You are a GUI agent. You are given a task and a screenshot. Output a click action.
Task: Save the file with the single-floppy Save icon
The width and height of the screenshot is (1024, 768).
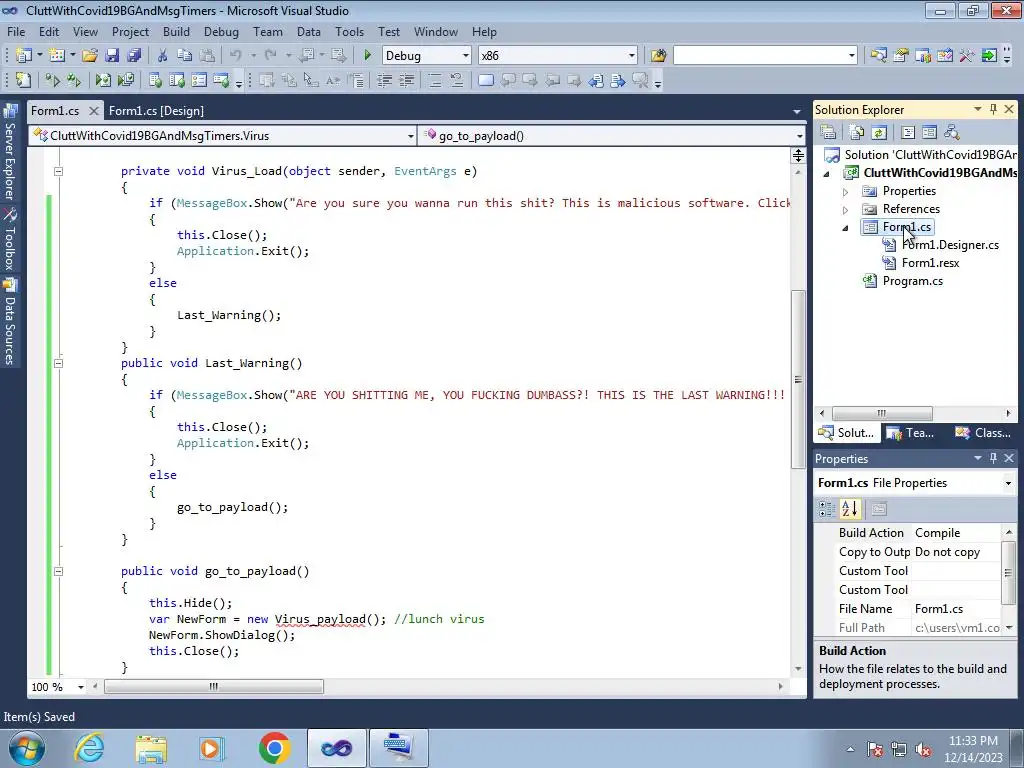click(112, 56)
